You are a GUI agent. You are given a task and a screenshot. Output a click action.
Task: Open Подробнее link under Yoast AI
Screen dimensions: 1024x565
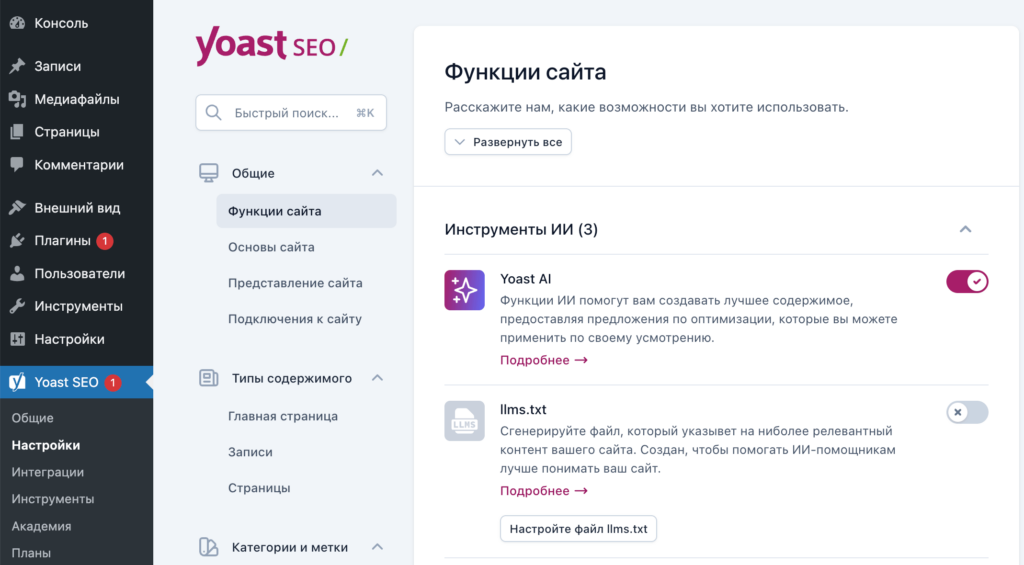544,360
